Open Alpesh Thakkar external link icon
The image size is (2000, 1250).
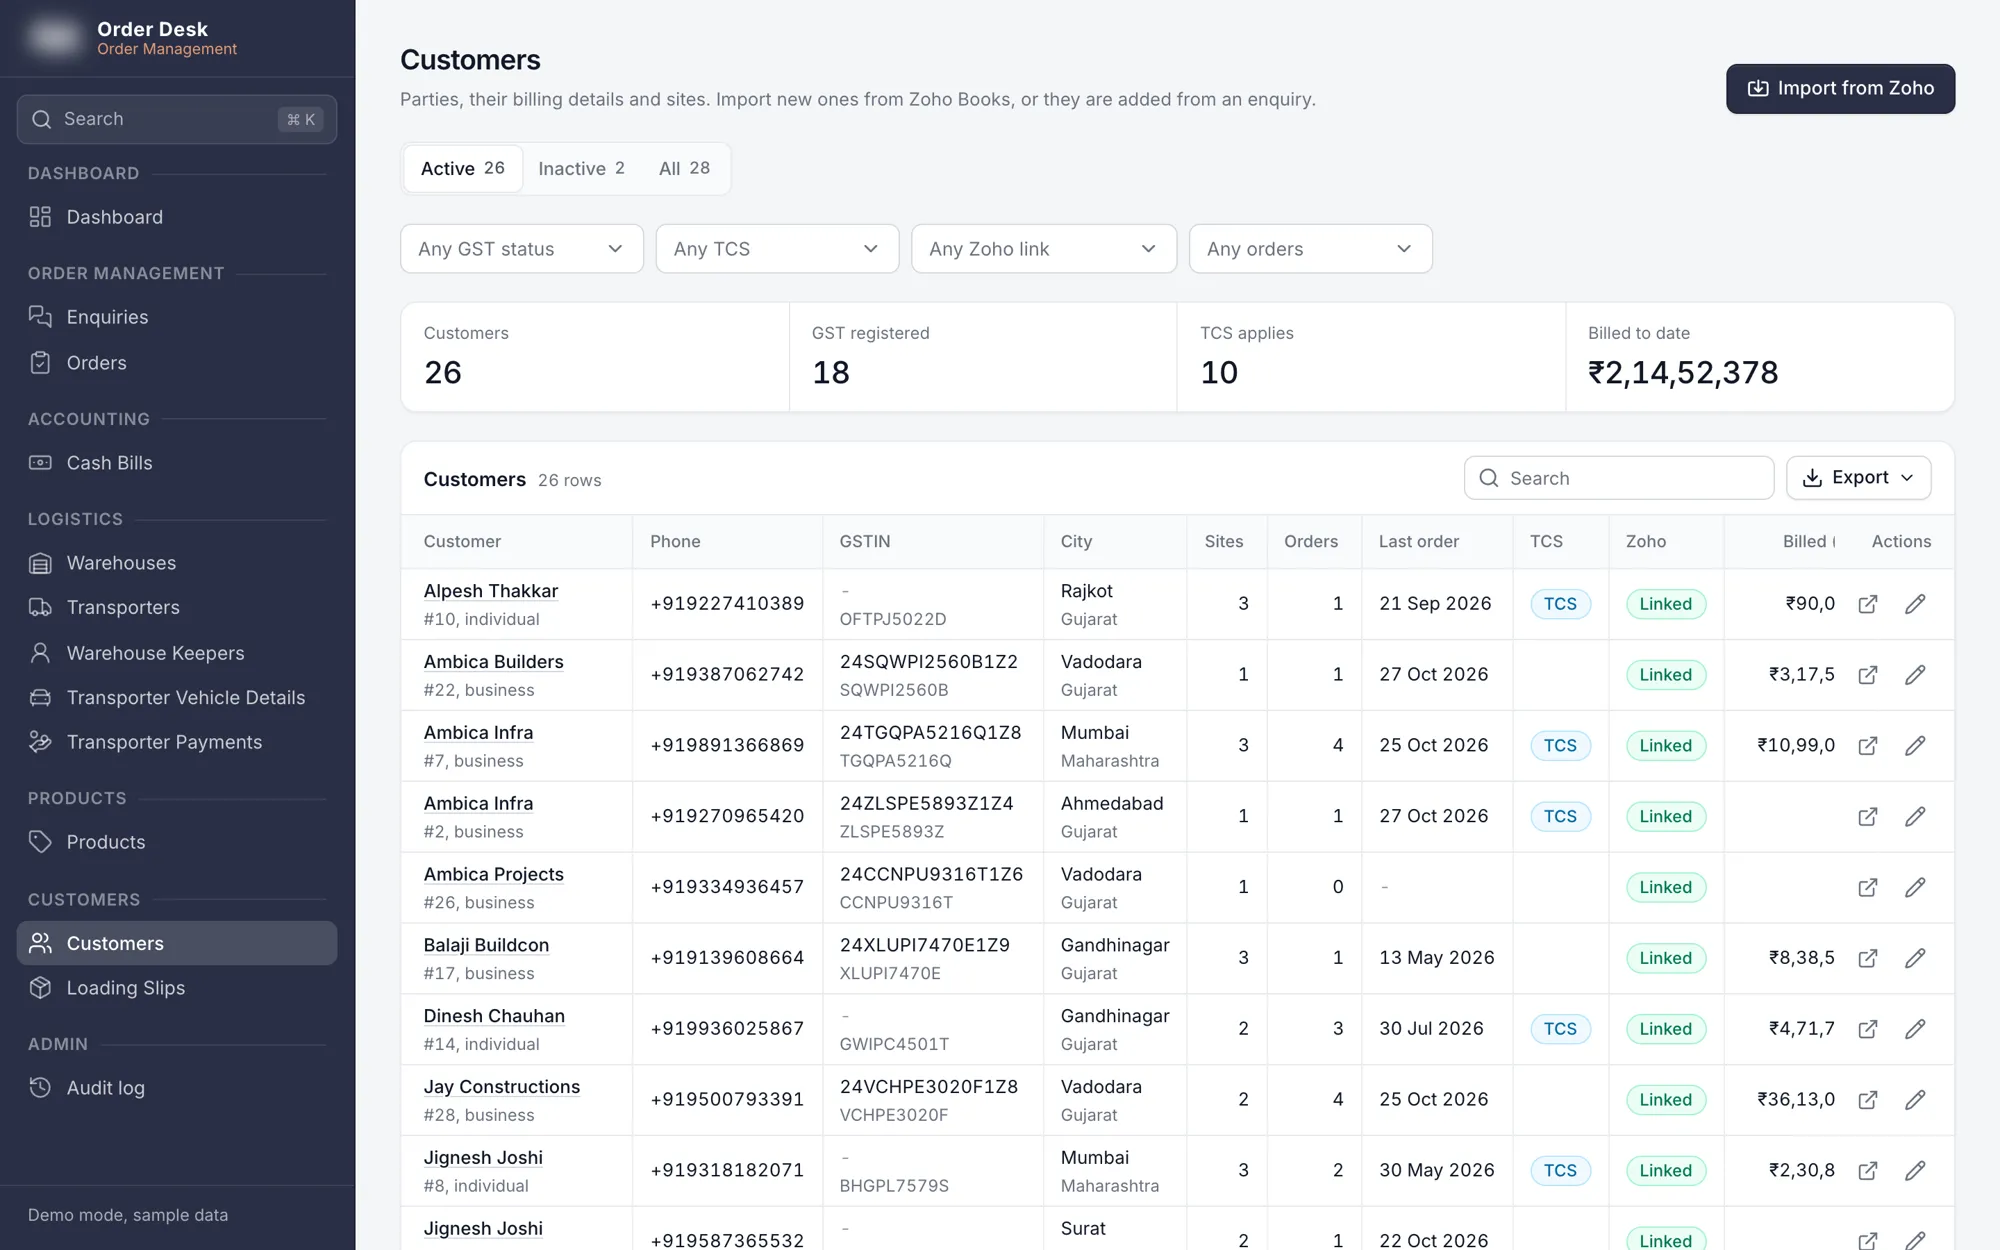[x=1867, y=604]
